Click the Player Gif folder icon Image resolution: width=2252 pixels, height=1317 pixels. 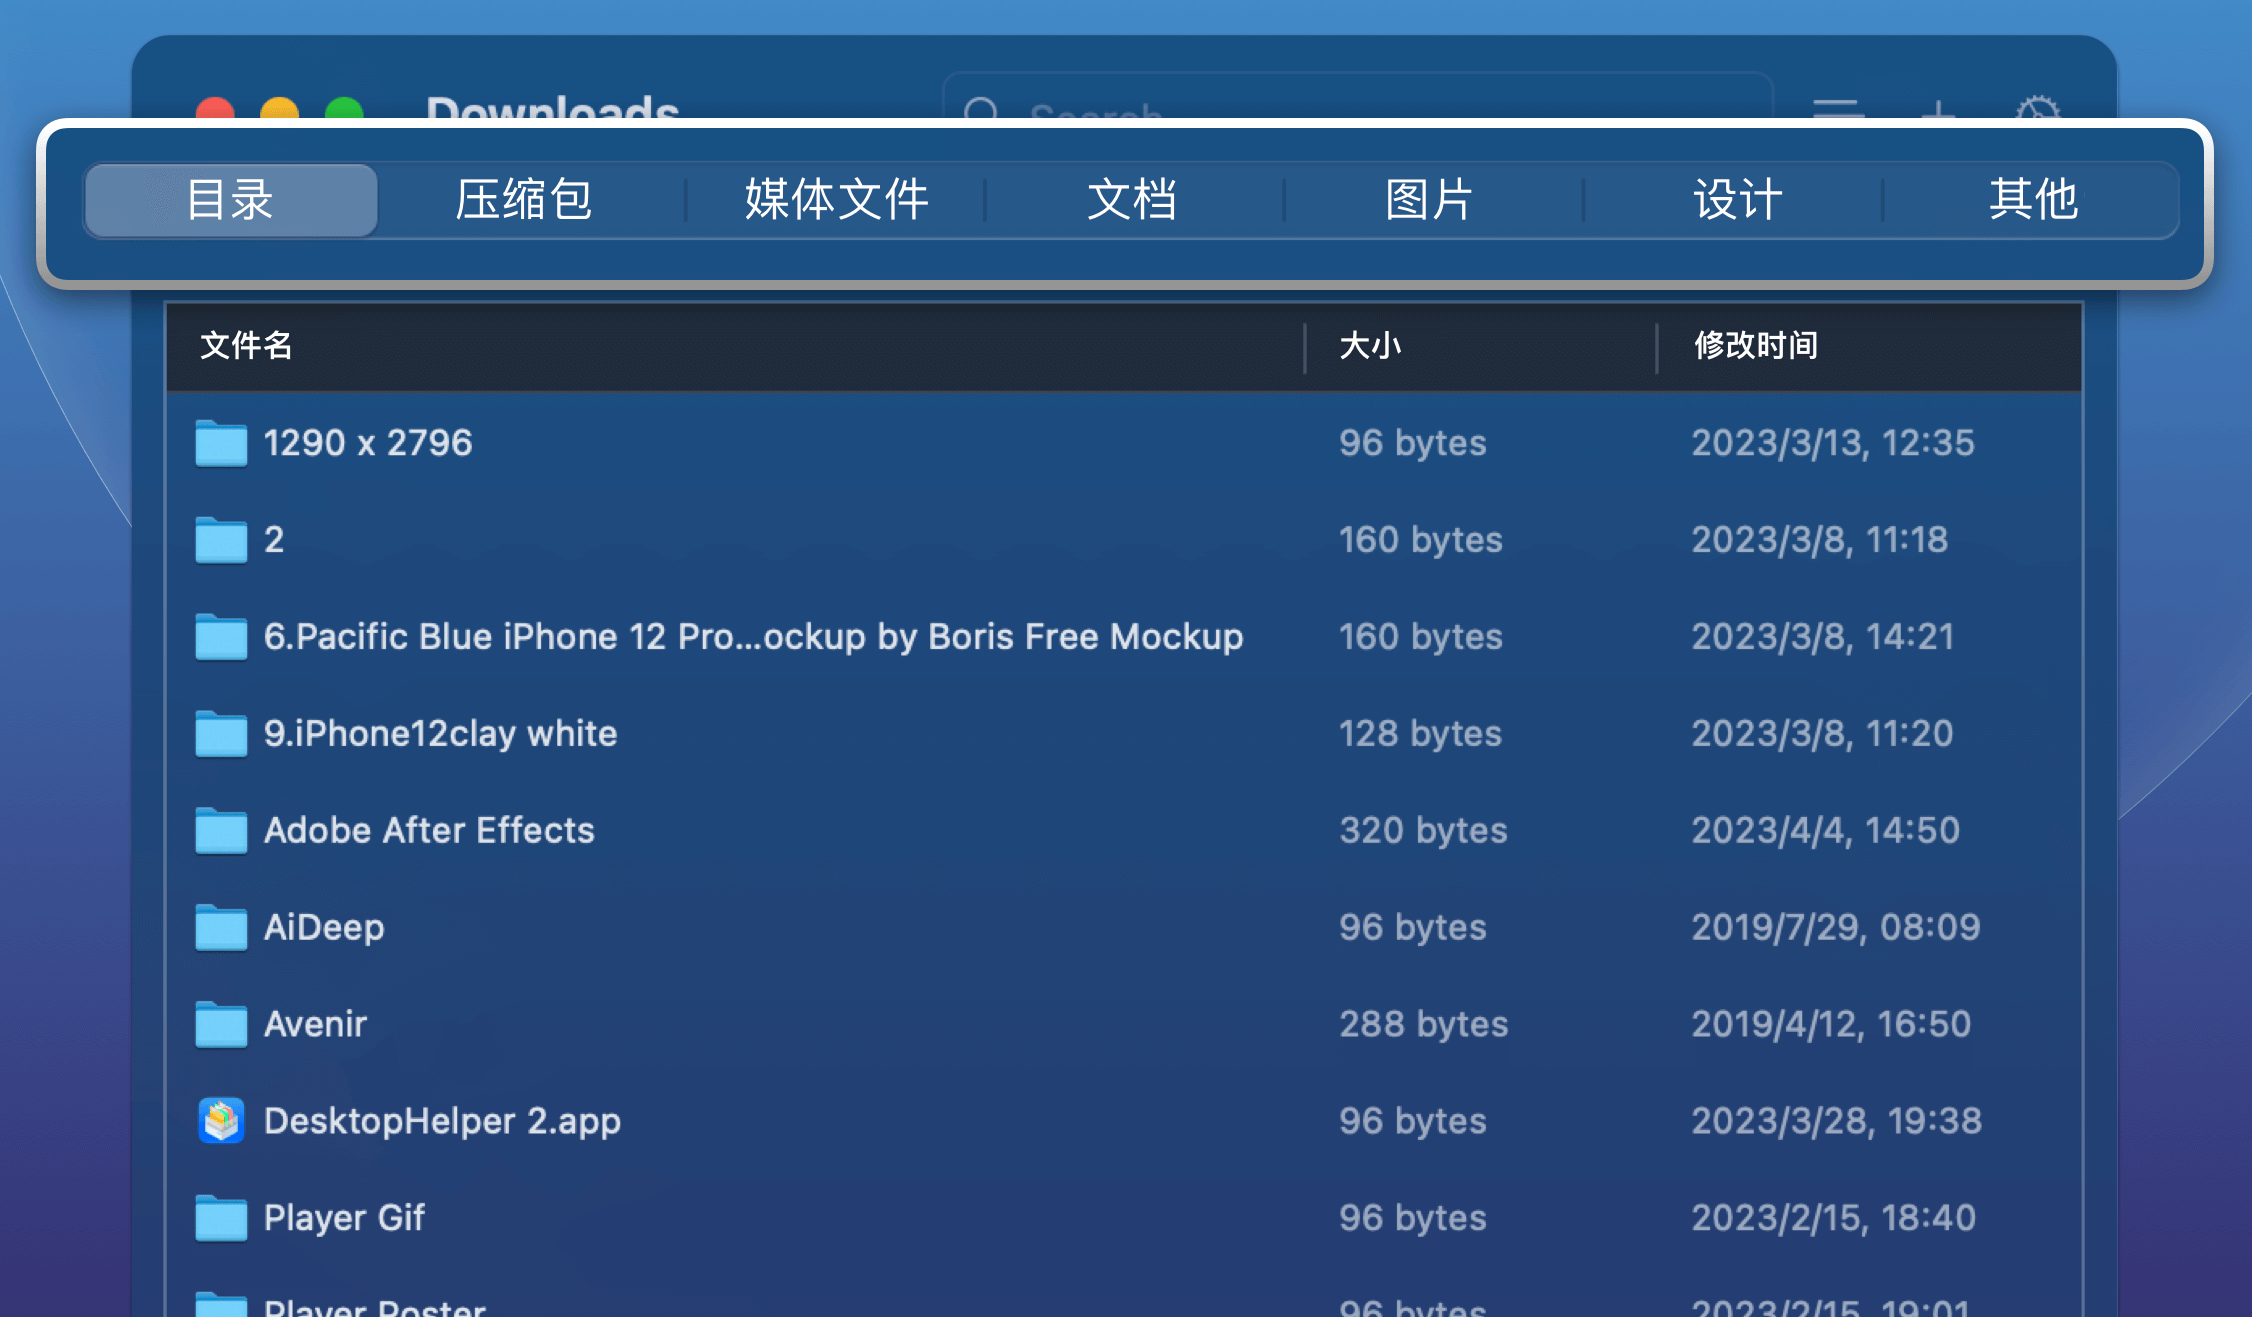click(221, 1218)
